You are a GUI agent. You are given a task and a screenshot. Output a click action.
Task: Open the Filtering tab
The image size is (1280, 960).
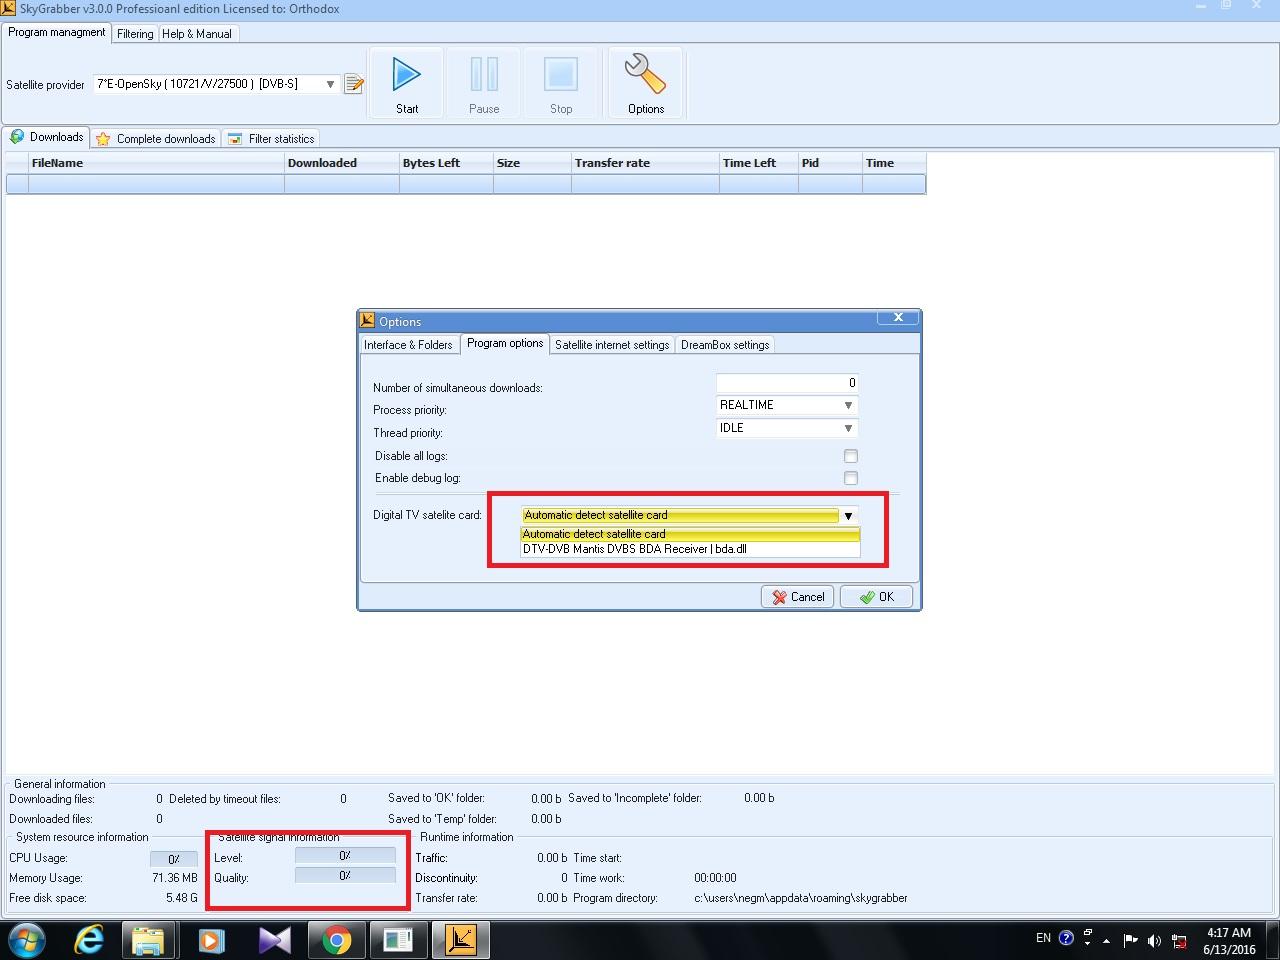pyautogui.click(x=135, y=34)
